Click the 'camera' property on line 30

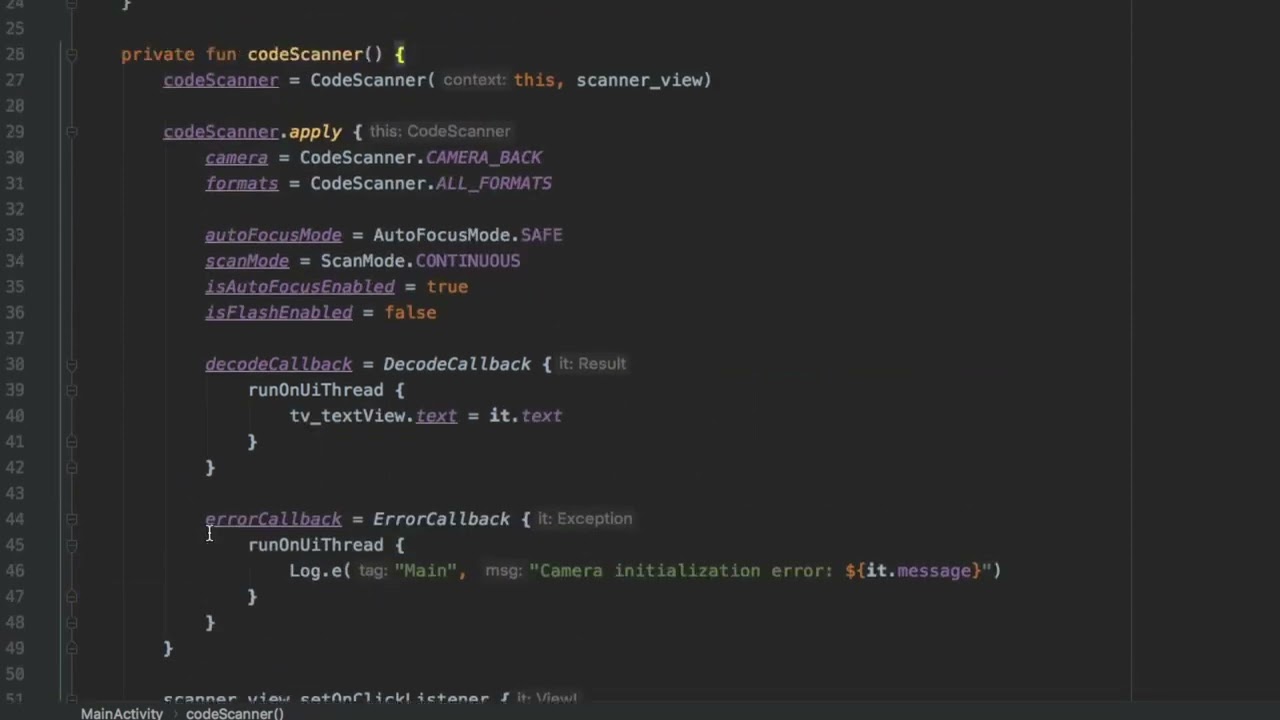[236, 158]
